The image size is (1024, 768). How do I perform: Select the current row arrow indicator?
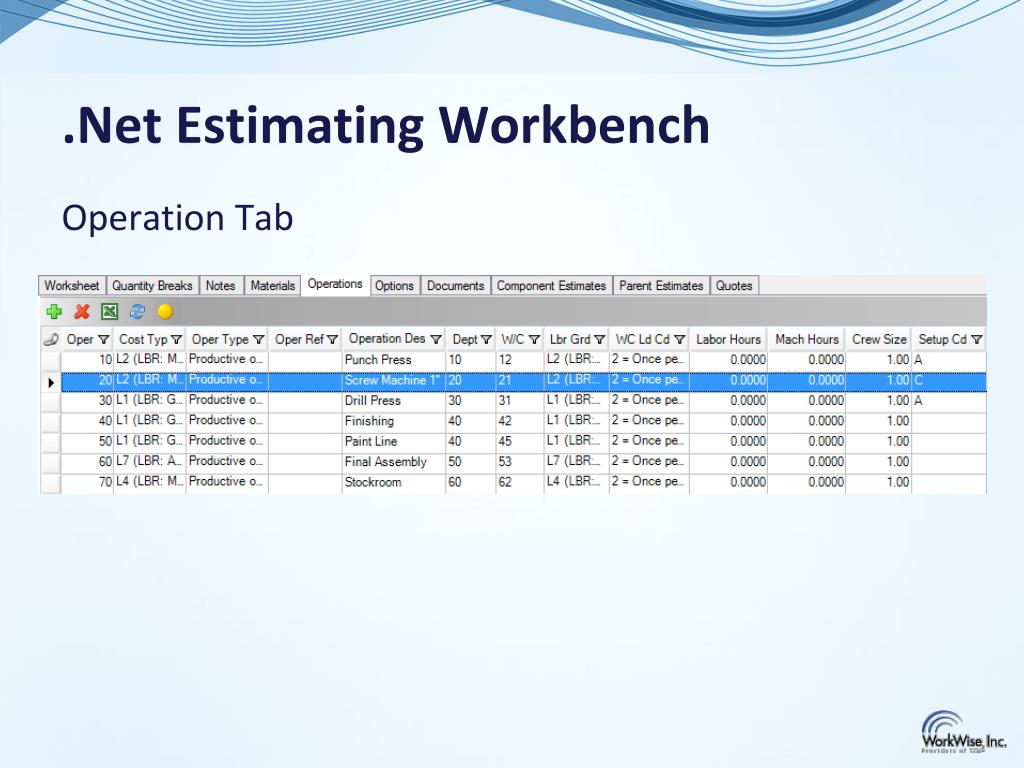pos(51,382)
